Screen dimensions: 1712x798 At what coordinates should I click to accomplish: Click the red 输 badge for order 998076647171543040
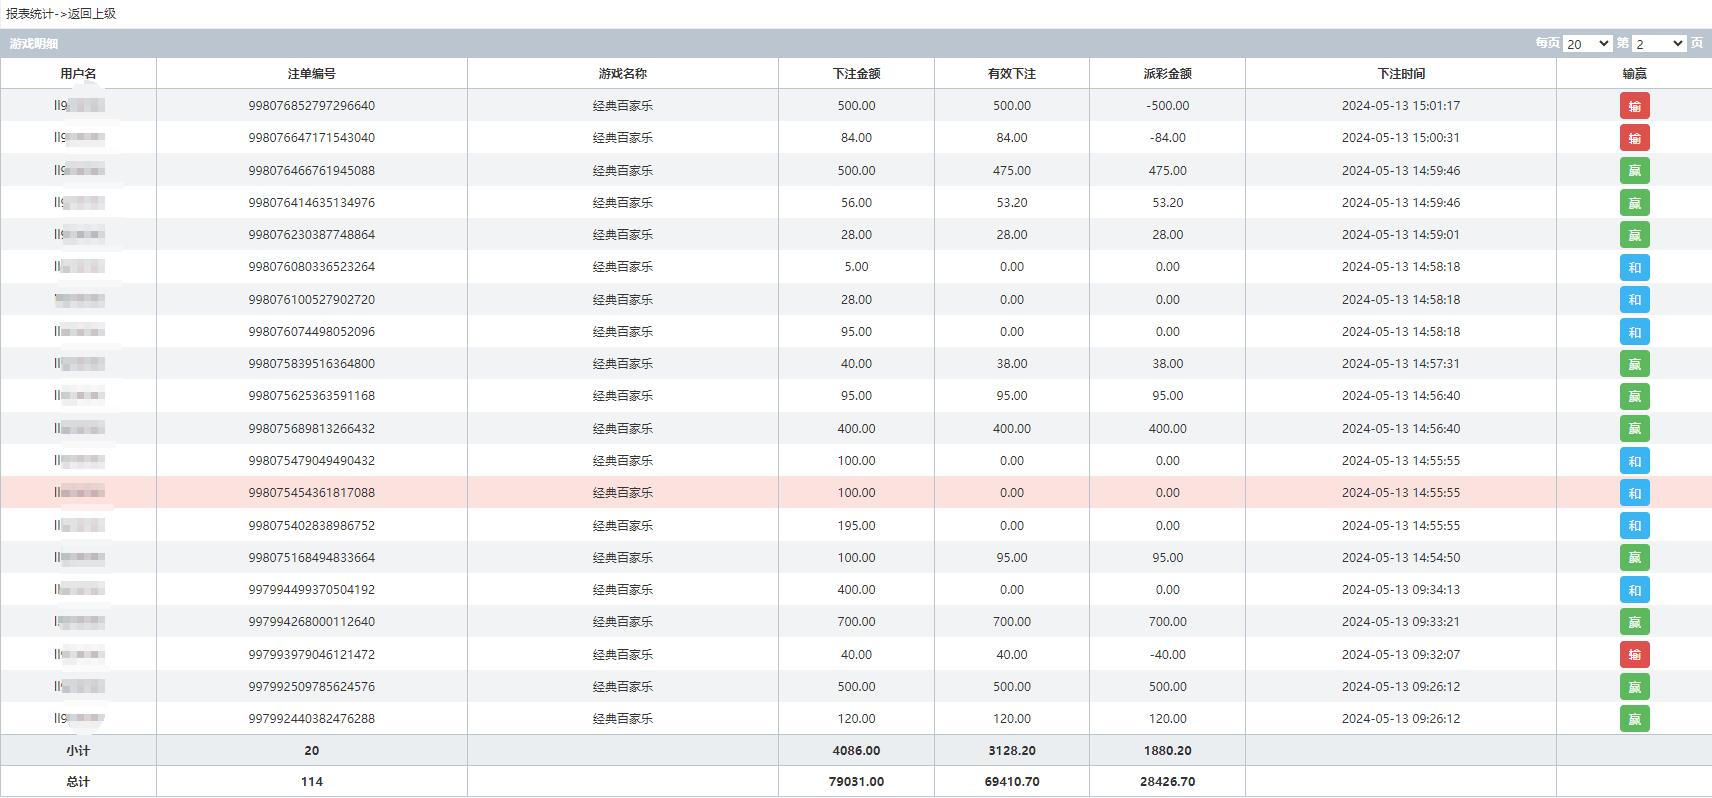coord(1635,138)
